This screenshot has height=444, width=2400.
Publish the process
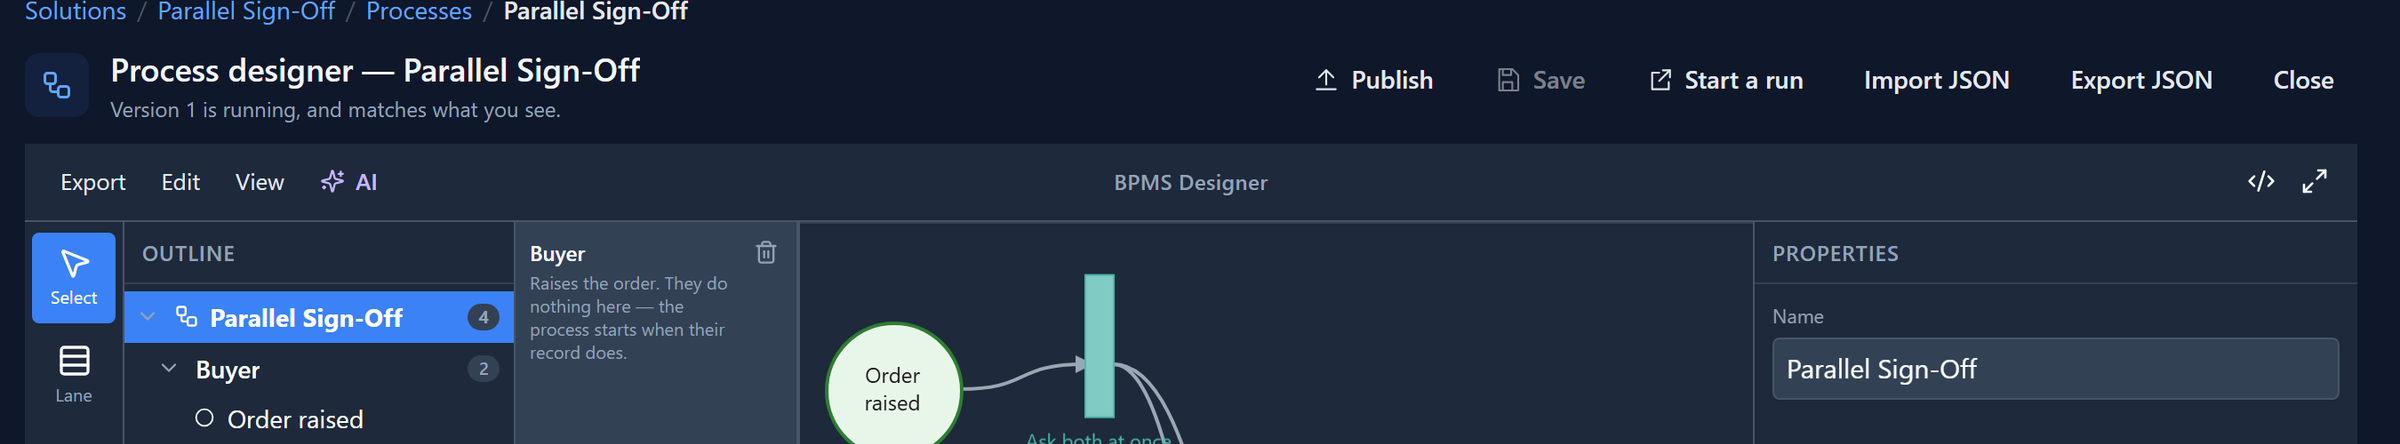[x=1374, y=80]
